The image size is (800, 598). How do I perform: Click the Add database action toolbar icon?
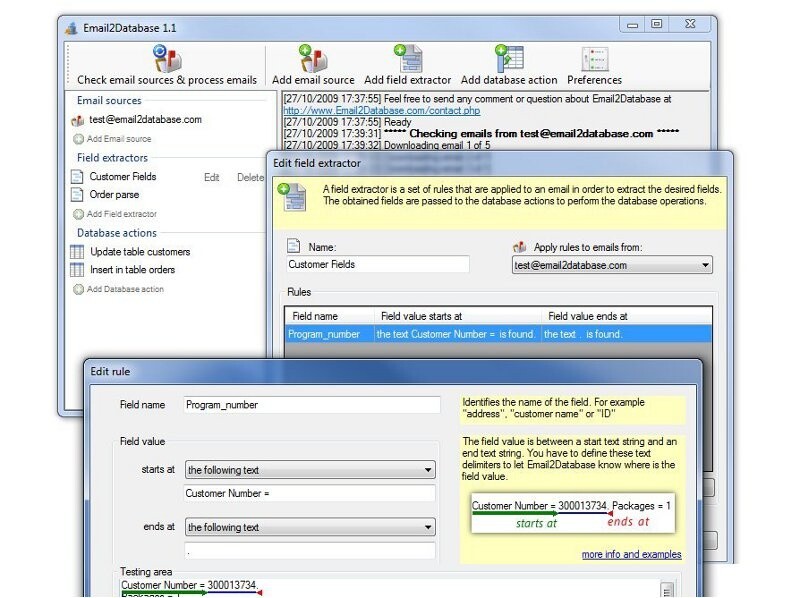pyautogui.click(x=509, y=58)
